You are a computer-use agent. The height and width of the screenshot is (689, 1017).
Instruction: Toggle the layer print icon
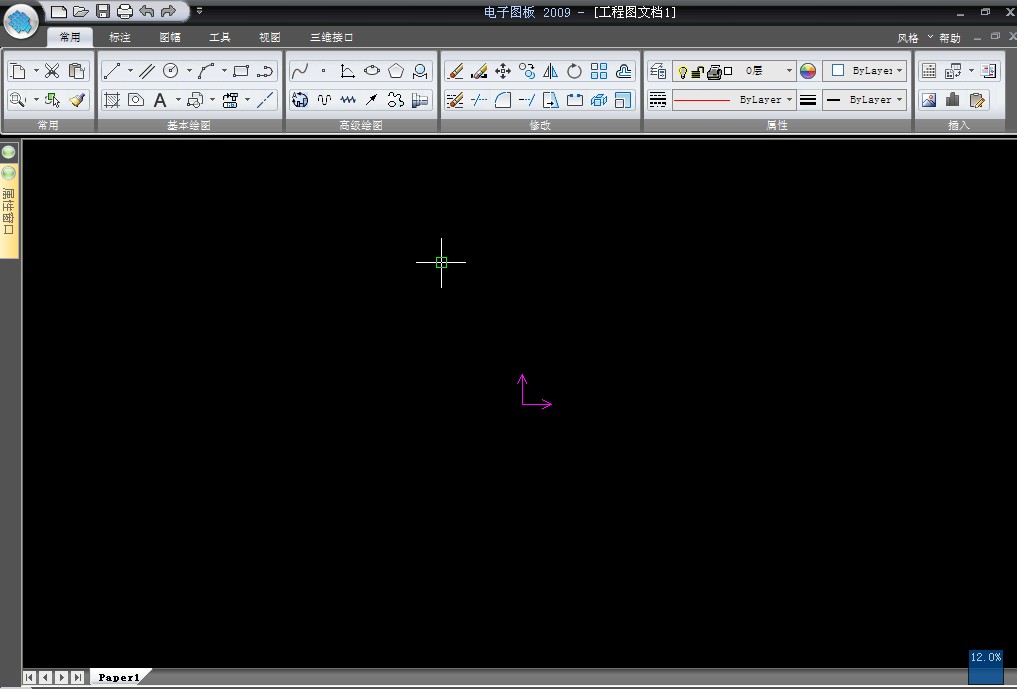[x=714, y=72]
